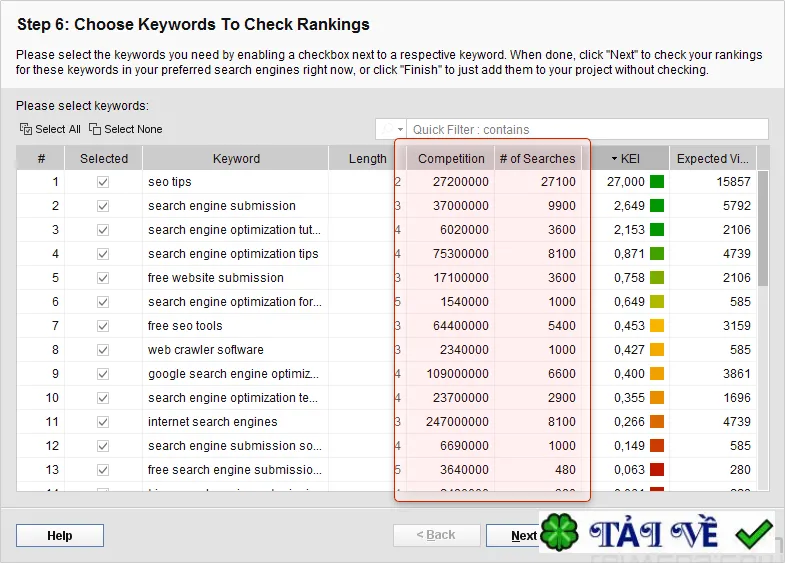Deselect the internet search engines checkbox
Viewport: 785px width, 563px height.
pos(103,422)
